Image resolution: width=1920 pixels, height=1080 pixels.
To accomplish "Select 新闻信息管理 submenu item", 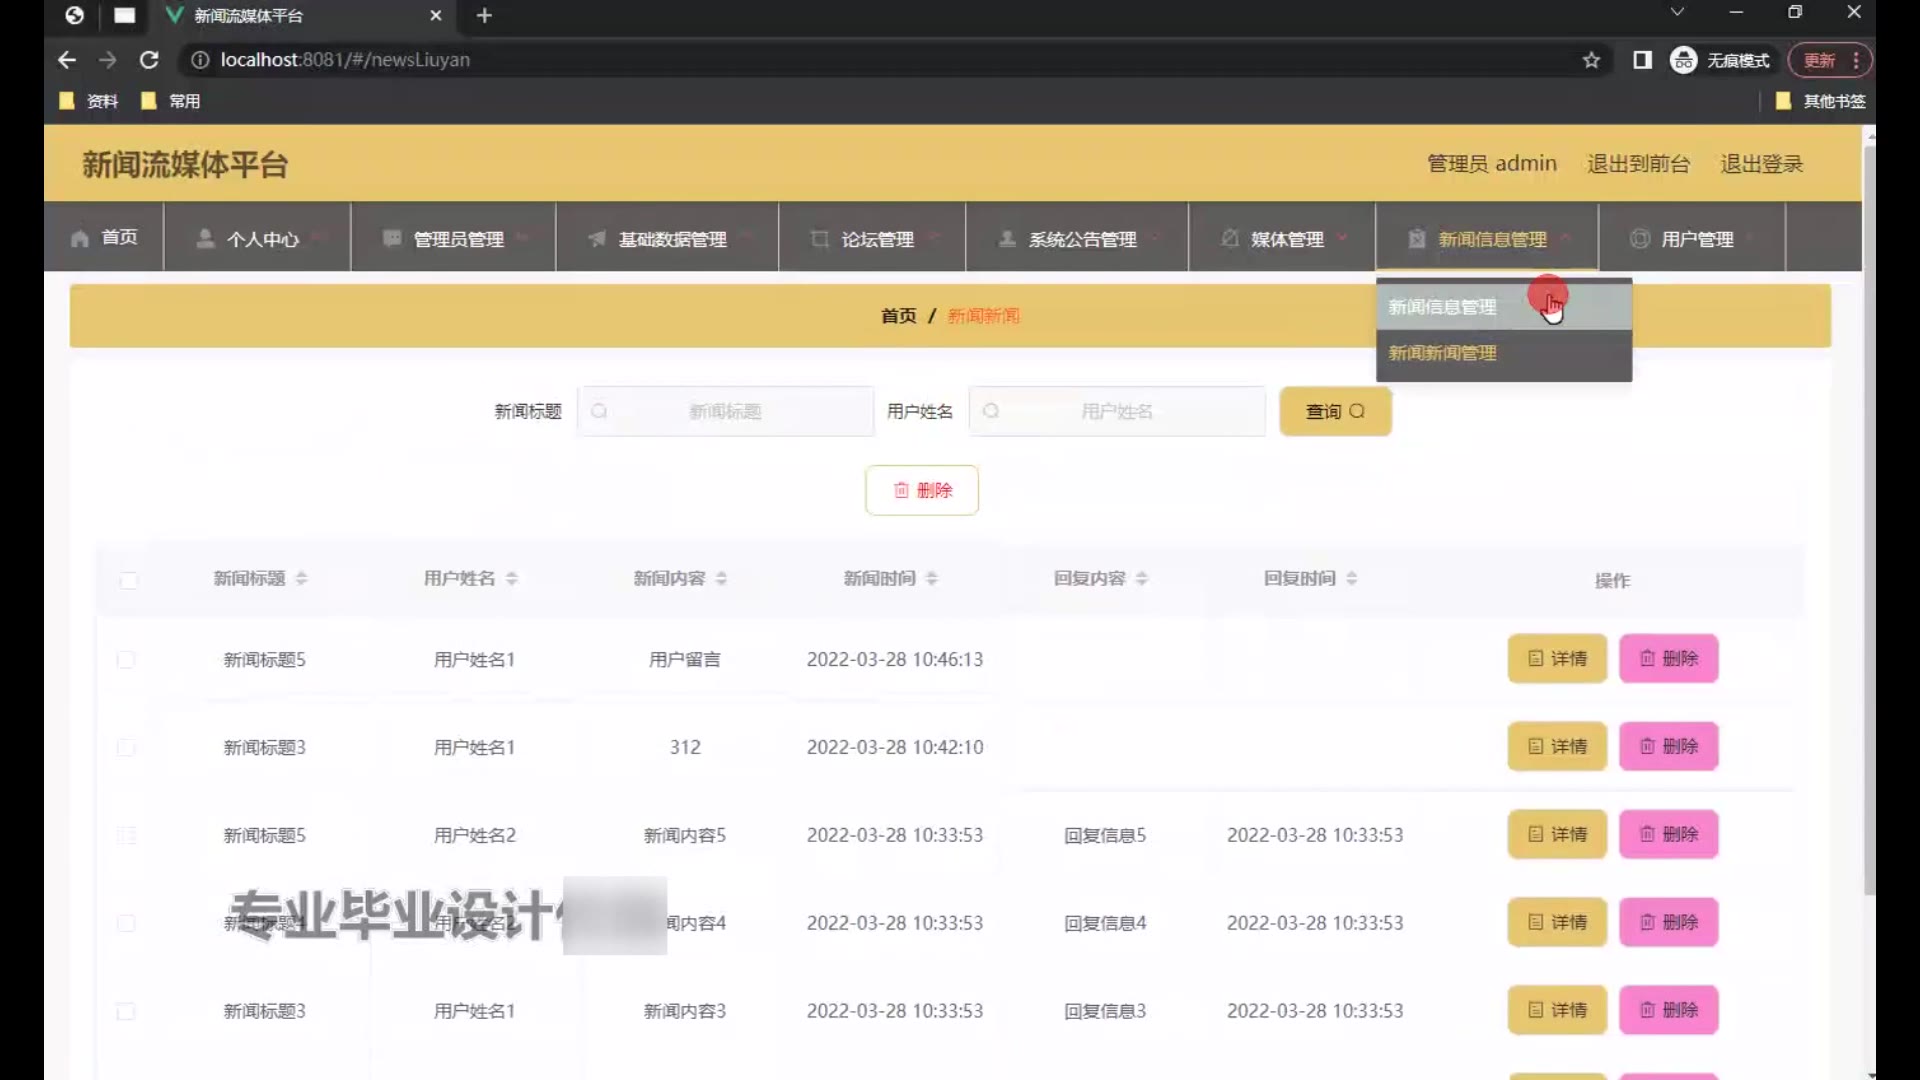I will 1442,307.
